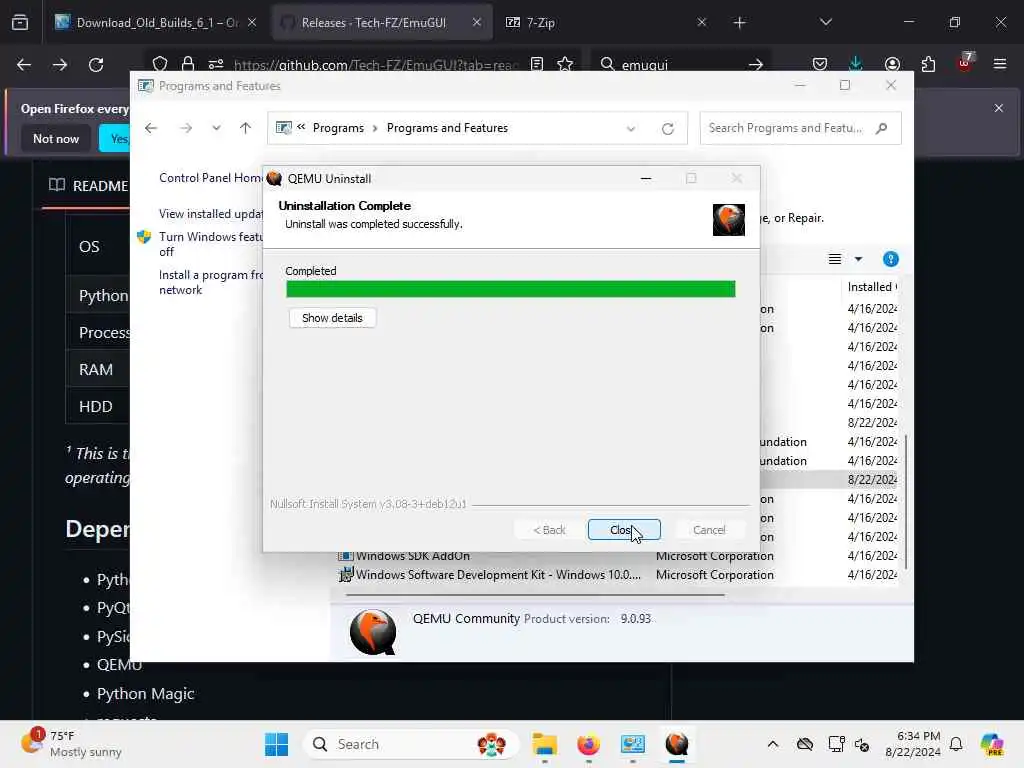
Task: Open the blue help icon
Action: [890, 259]
